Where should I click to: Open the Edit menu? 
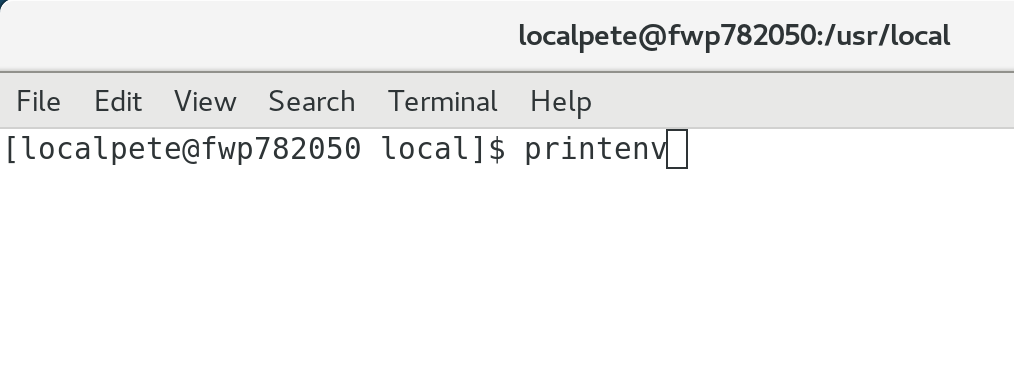(118, 102)
